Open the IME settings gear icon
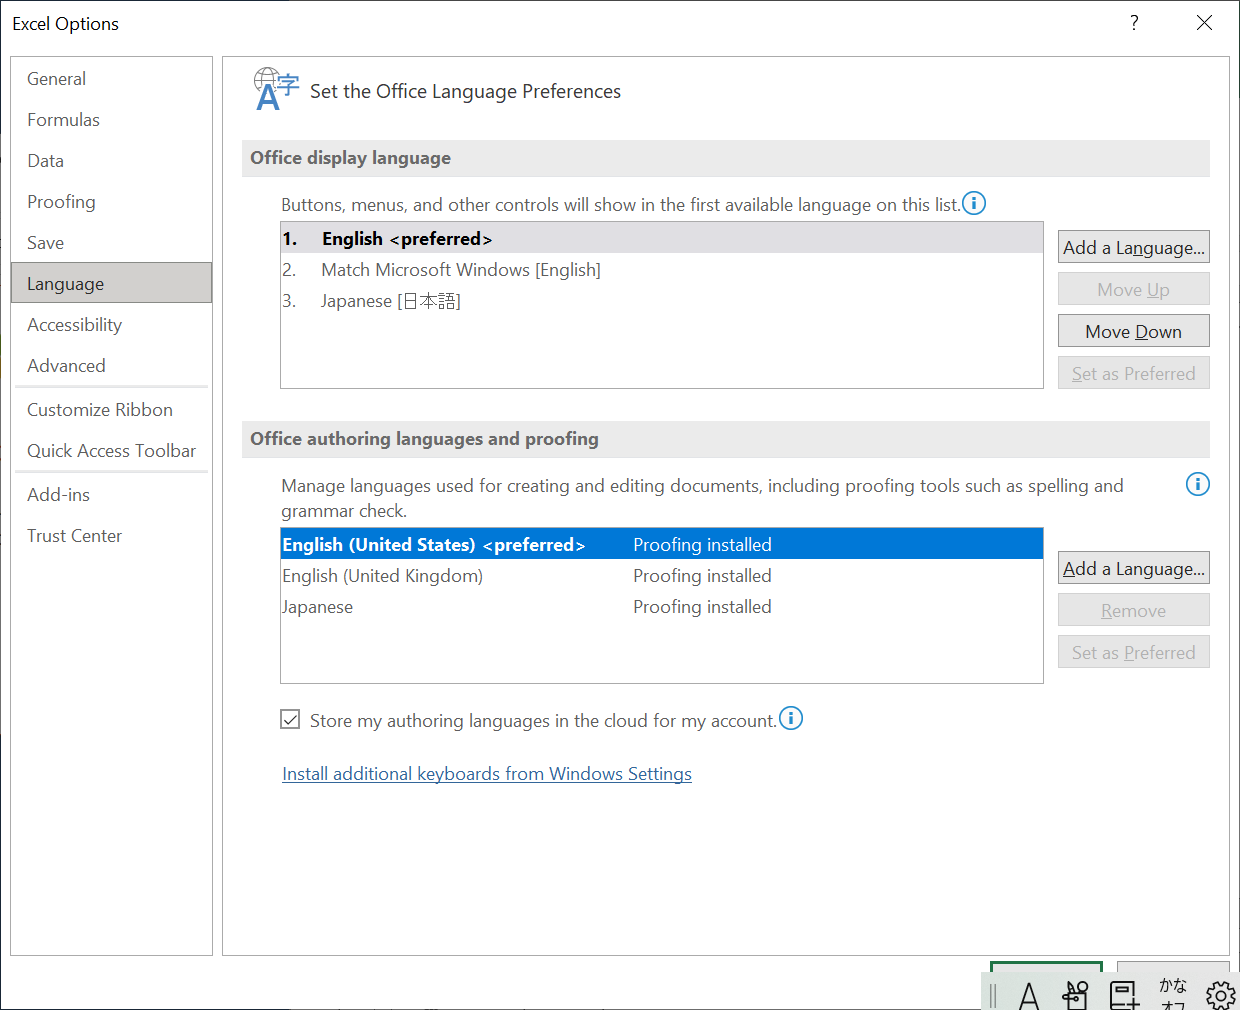1240x1010 pixels. 1220,994
